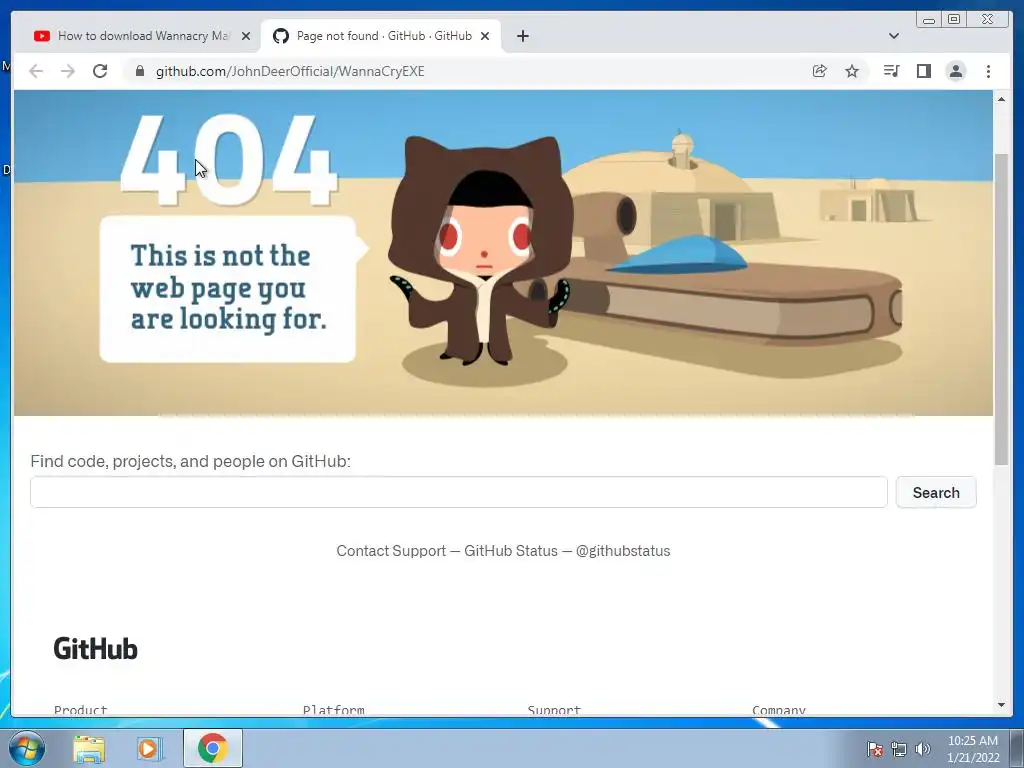The height and width of the screenshot is (768, 1024).
Task: Click the browser Forward arrow
Action: (68, 71)
